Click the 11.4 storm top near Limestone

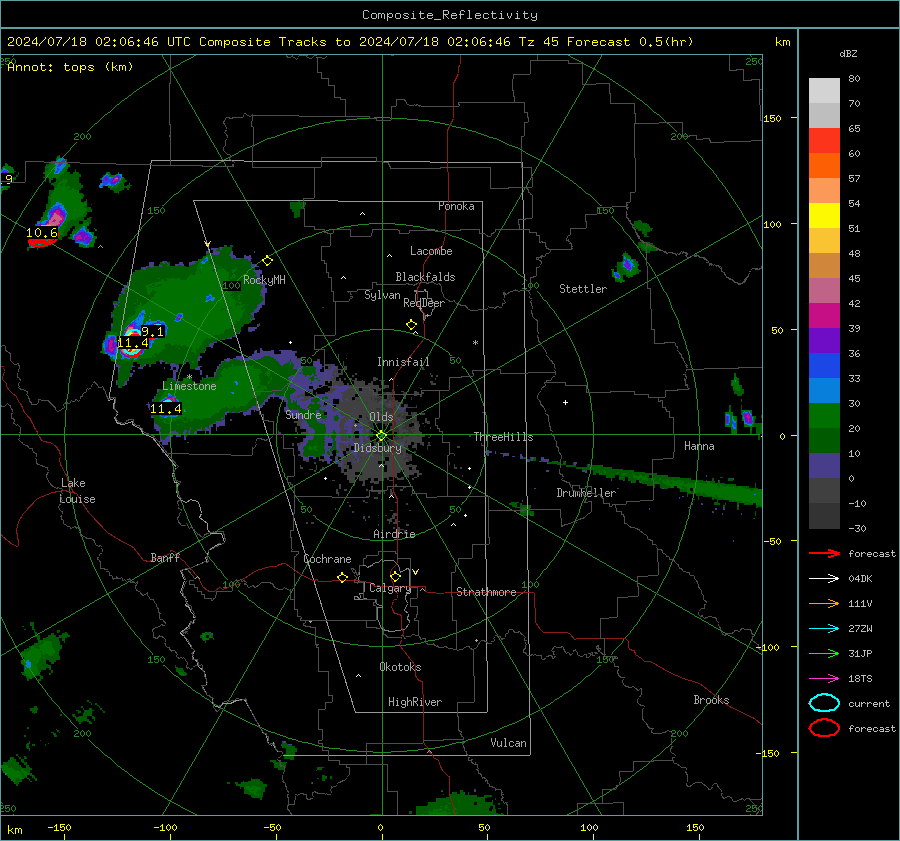click(166, 409)
